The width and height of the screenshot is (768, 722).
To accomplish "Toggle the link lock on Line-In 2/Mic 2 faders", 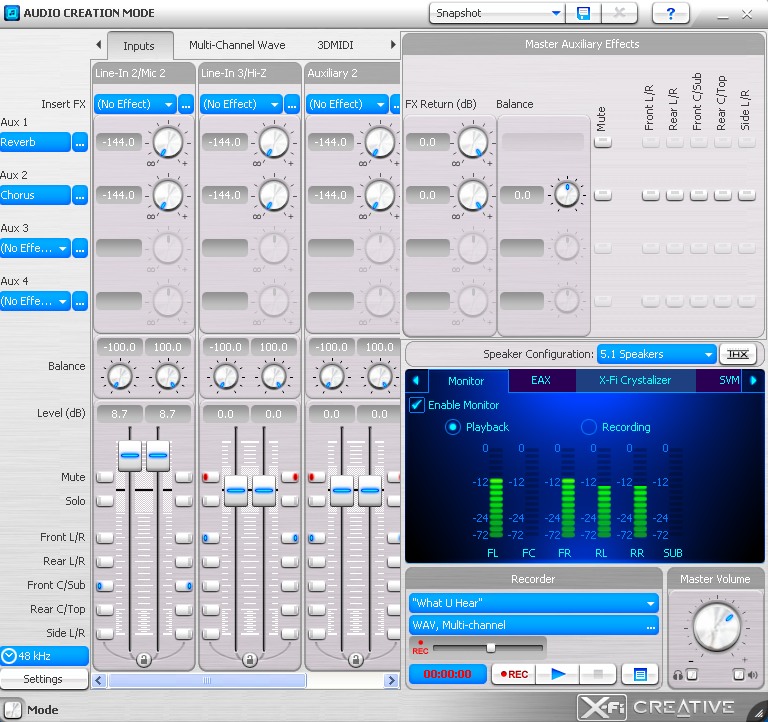I will point(144,660).
